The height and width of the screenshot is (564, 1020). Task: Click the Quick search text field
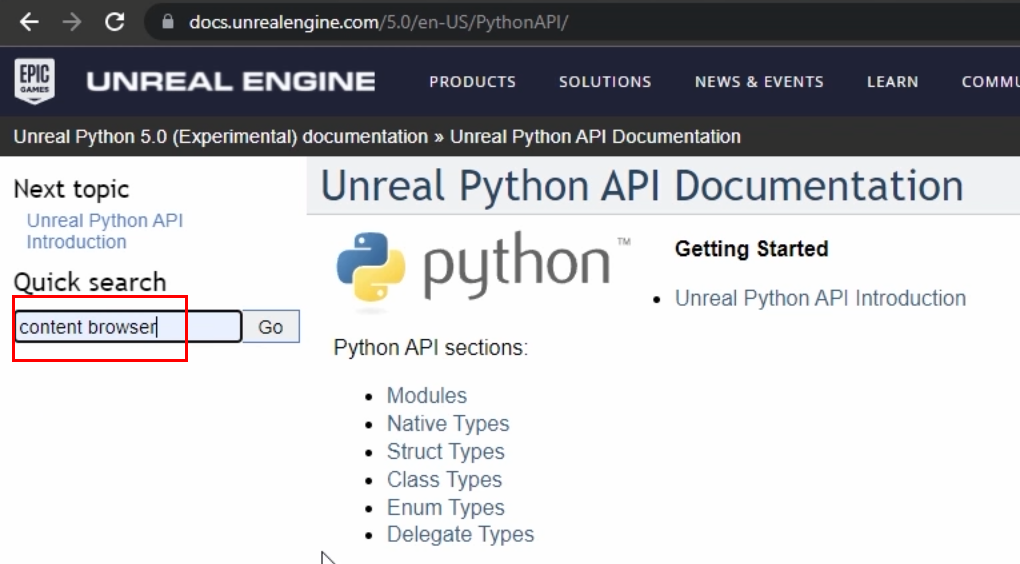click(128, 327)
